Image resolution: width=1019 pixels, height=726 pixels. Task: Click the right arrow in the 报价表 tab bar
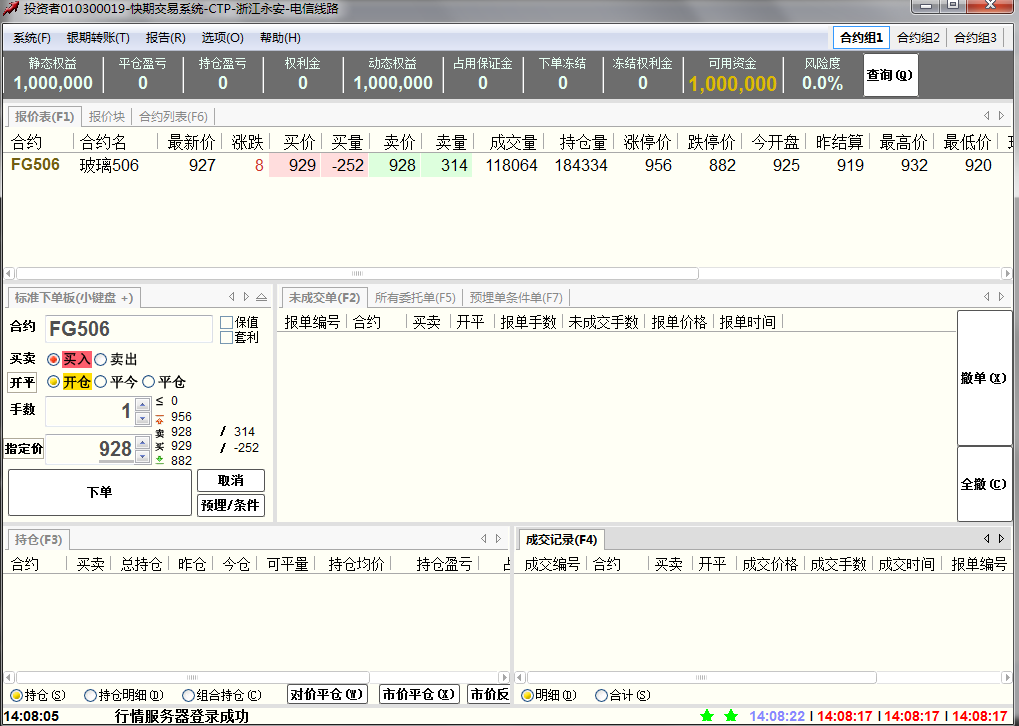pos(1001,116)
